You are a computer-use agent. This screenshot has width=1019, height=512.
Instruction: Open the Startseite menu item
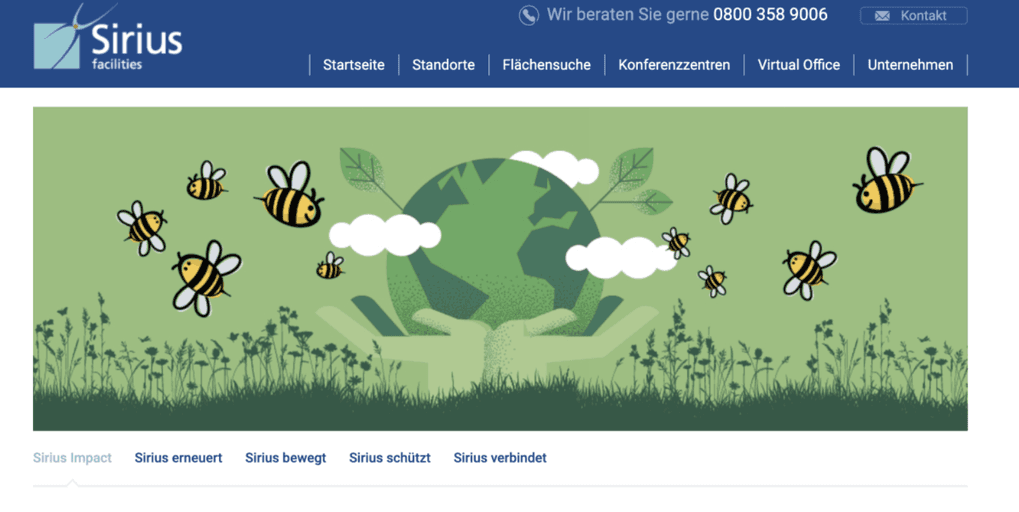click(354, 65)
